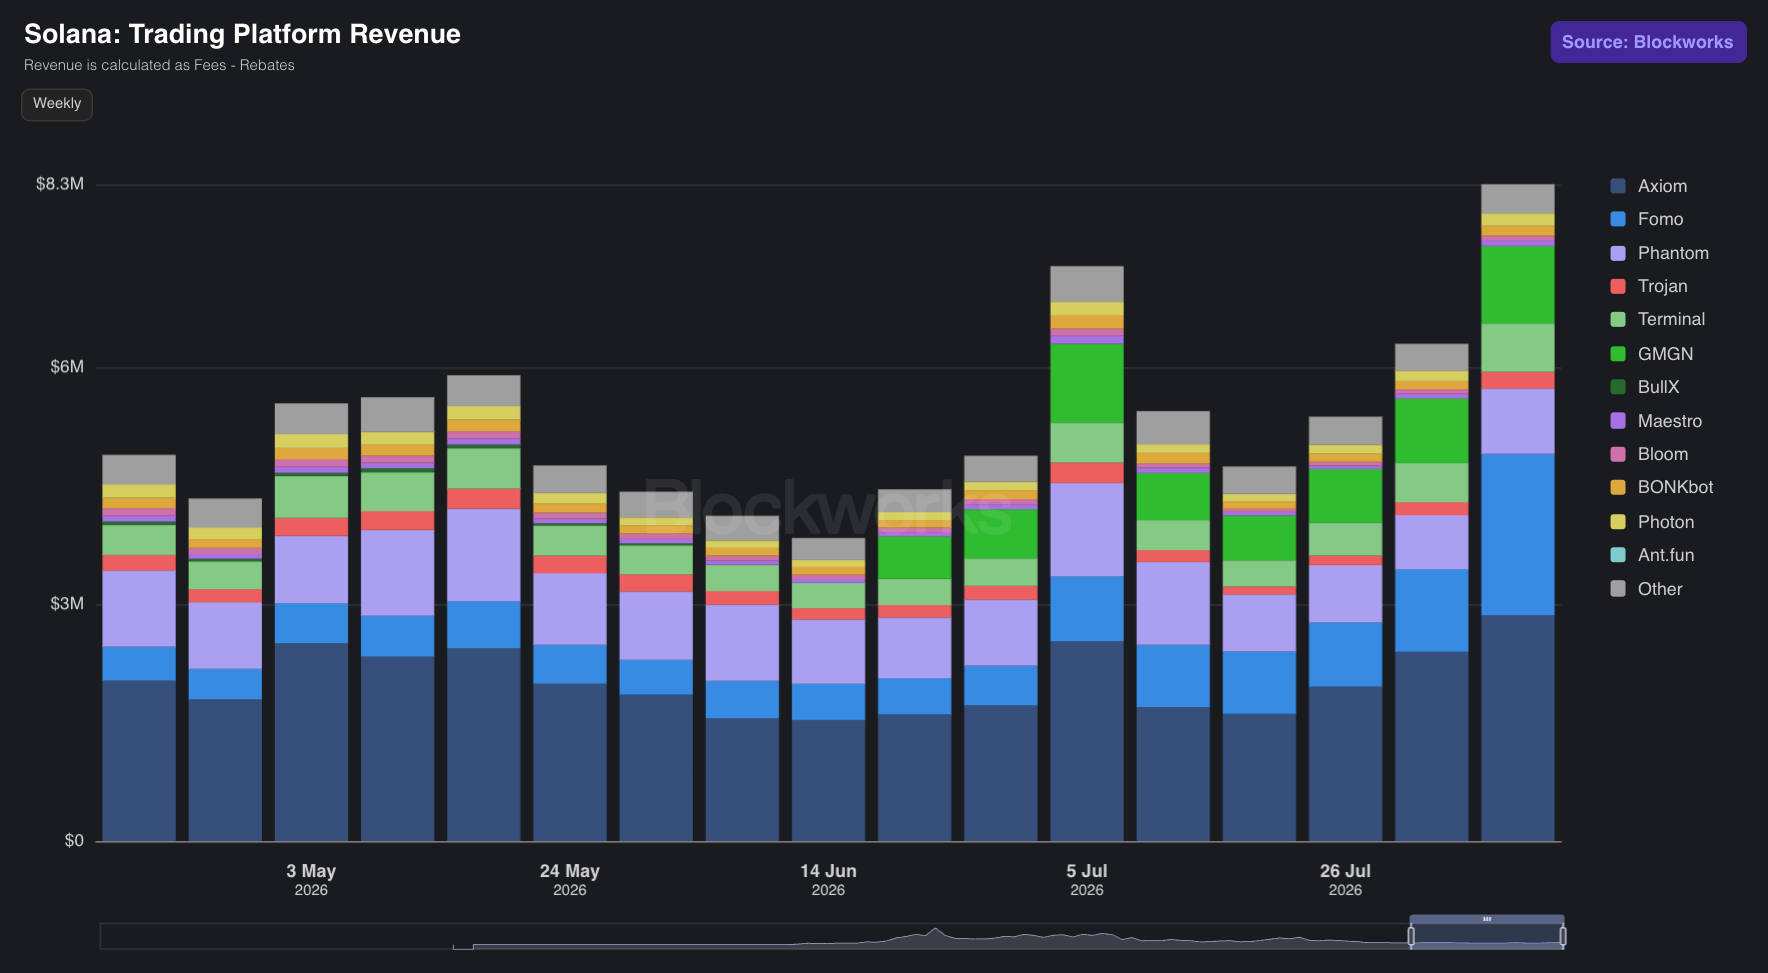Image resolution: width=1768 pixels, height=973 pixels.
Task: Toggle the Fomo series in the legend
Action: point(1647,219)
